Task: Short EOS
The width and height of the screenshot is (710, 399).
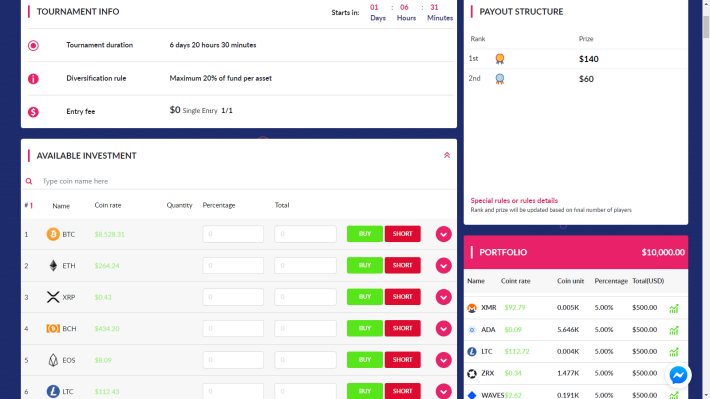Action: (402, 360)
